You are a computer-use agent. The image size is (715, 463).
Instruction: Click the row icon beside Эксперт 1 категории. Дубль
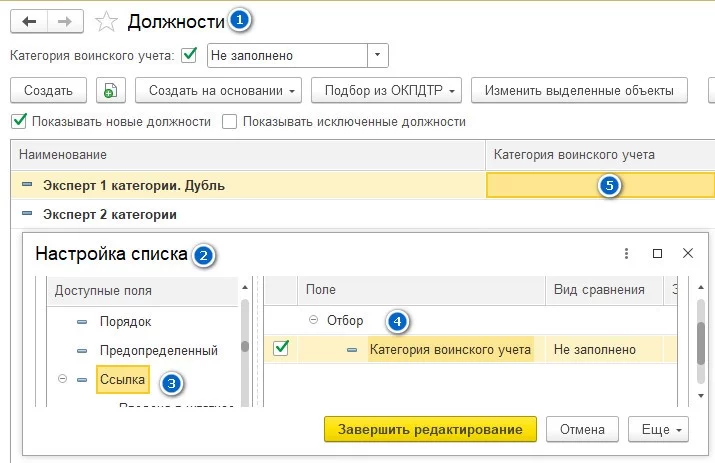tap(27, 185)
